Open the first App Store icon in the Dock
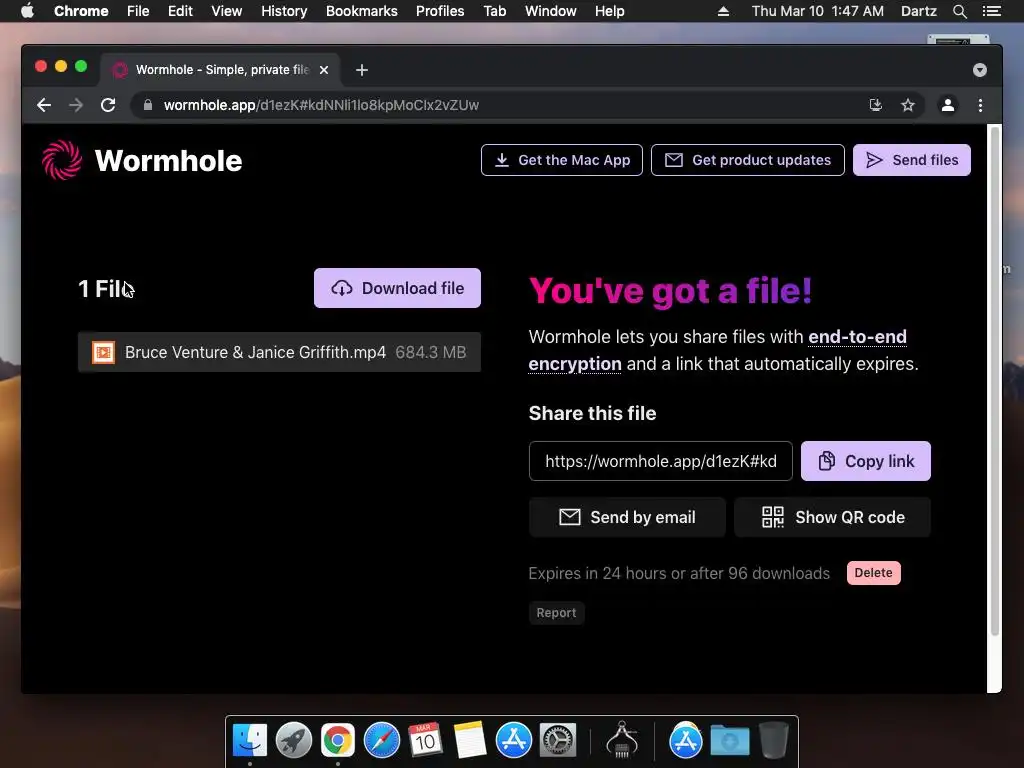 (513, 741)
